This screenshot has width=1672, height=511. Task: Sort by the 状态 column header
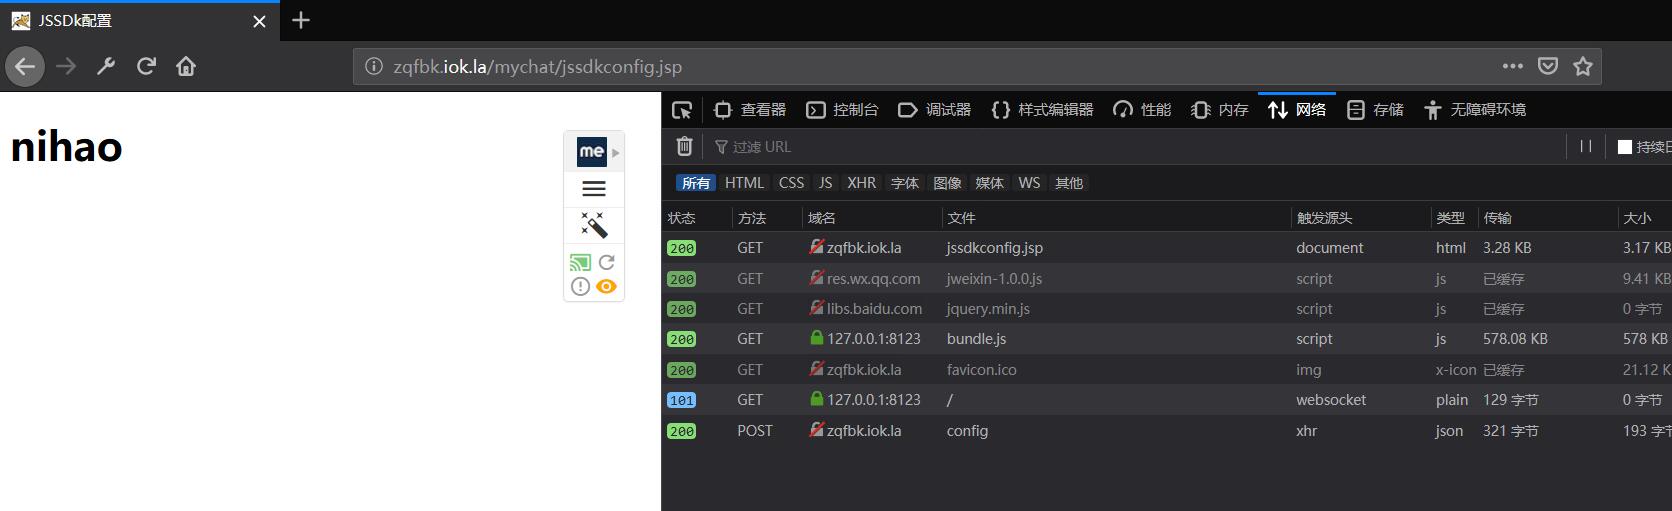(696, 218)
